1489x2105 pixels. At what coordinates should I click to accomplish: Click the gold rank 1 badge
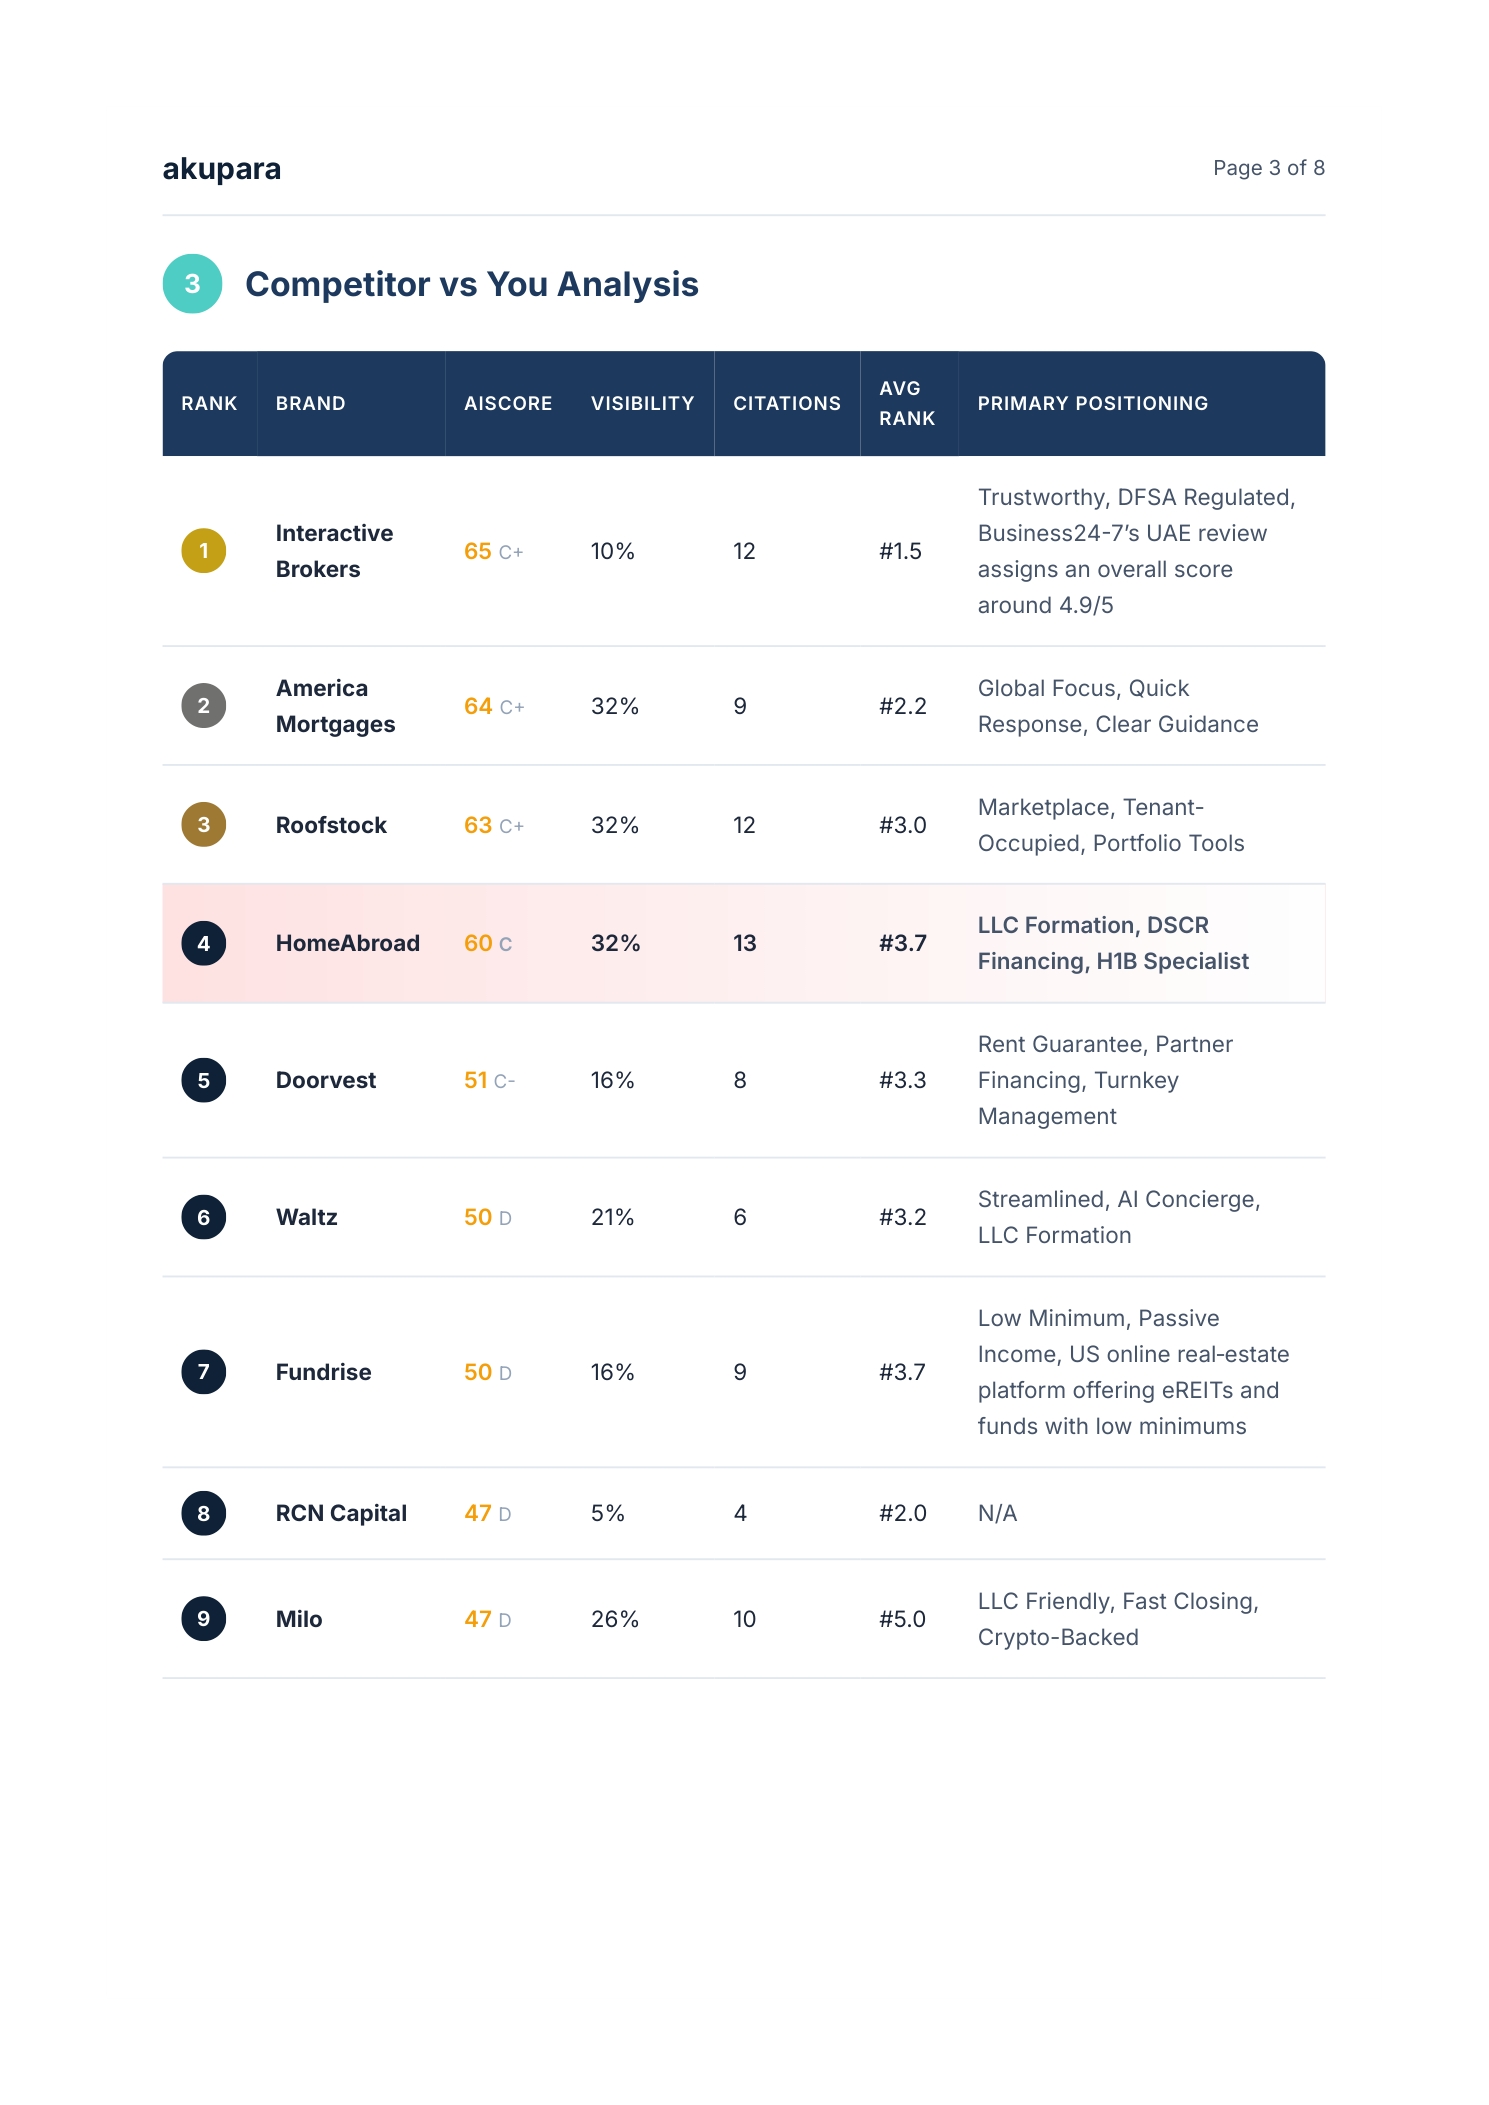click(203, 551)
